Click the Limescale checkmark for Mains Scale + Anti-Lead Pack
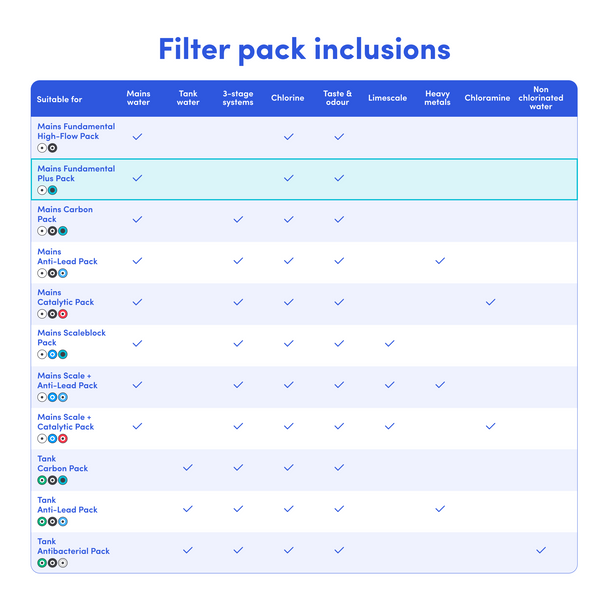The height and width of the screenshot is (608, 608). 390,385
